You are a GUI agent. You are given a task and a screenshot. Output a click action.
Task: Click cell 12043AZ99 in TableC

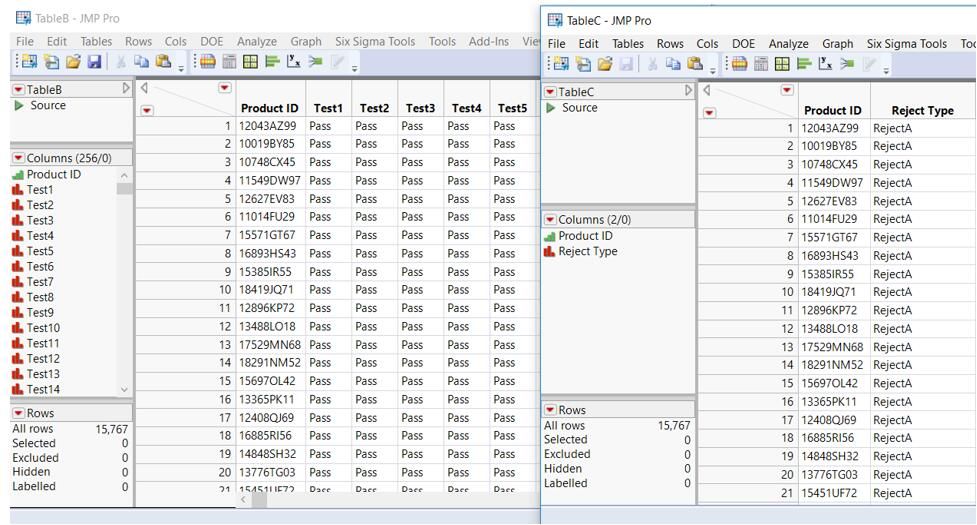coord(830,128)
